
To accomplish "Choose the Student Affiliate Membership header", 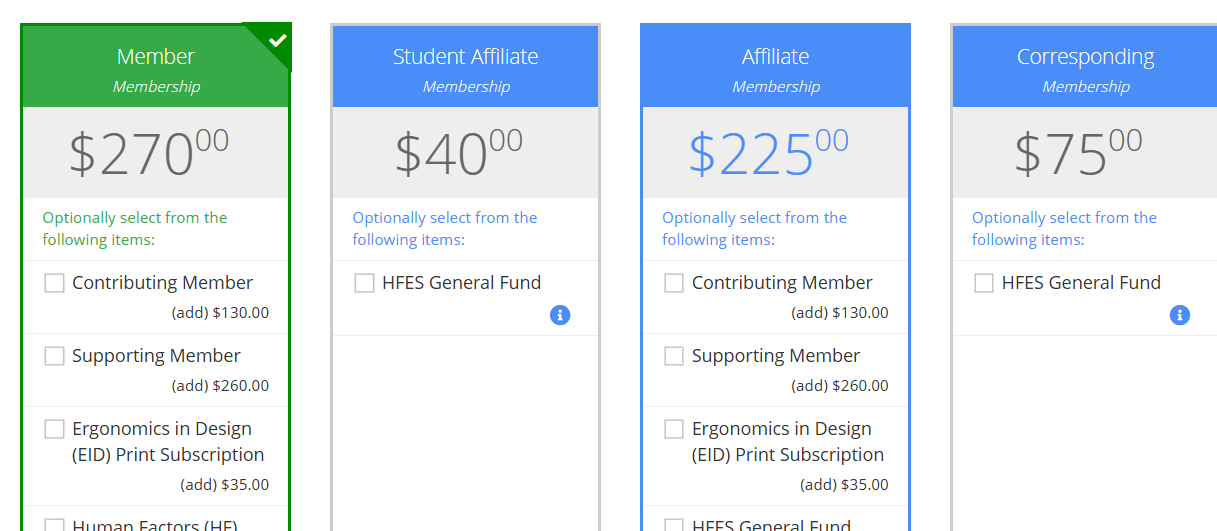I will (465, 68).
